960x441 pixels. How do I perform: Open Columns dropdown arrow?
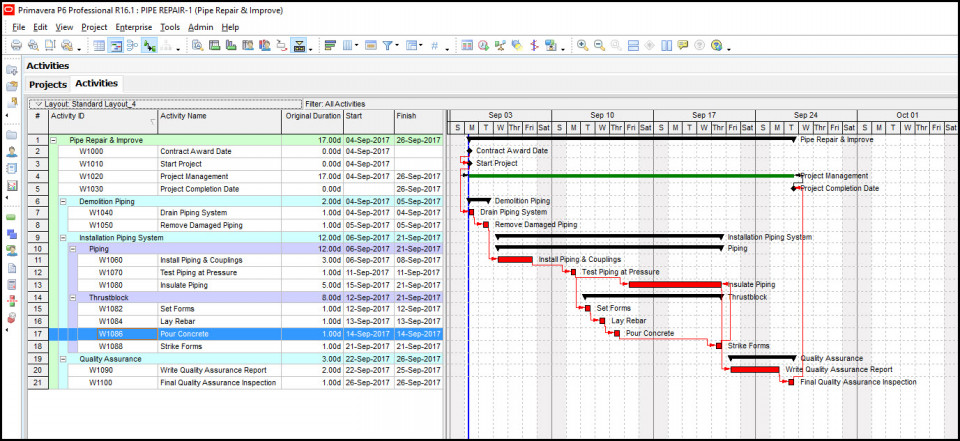pyautogui.click(x=357, y=46)
